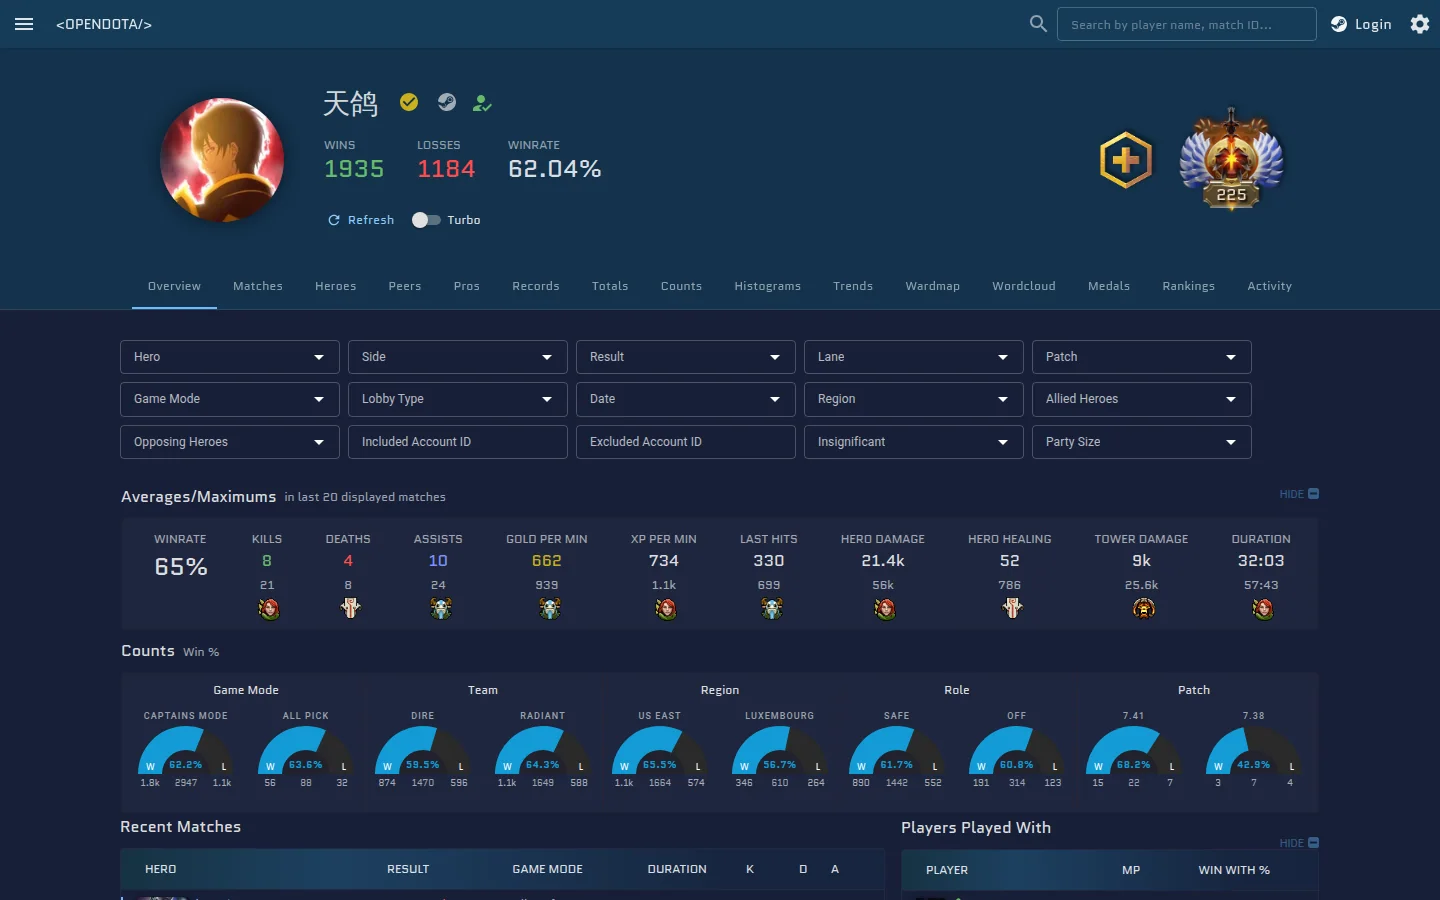Expand the Insignificant dropdown
The width and height of the screenshot is (1440, 900).
tap(913, 442)
